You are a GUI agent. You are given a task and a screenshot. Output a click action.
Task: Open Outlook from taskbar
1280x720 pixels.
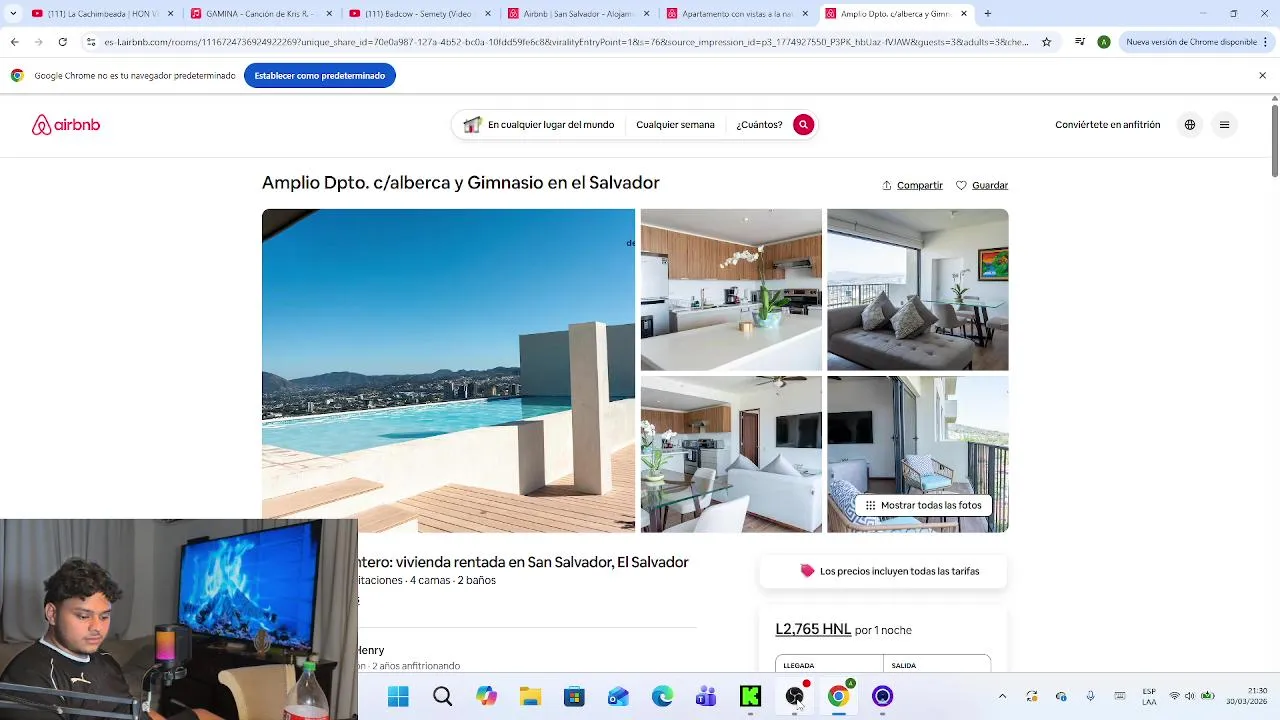tap(618, 696)
